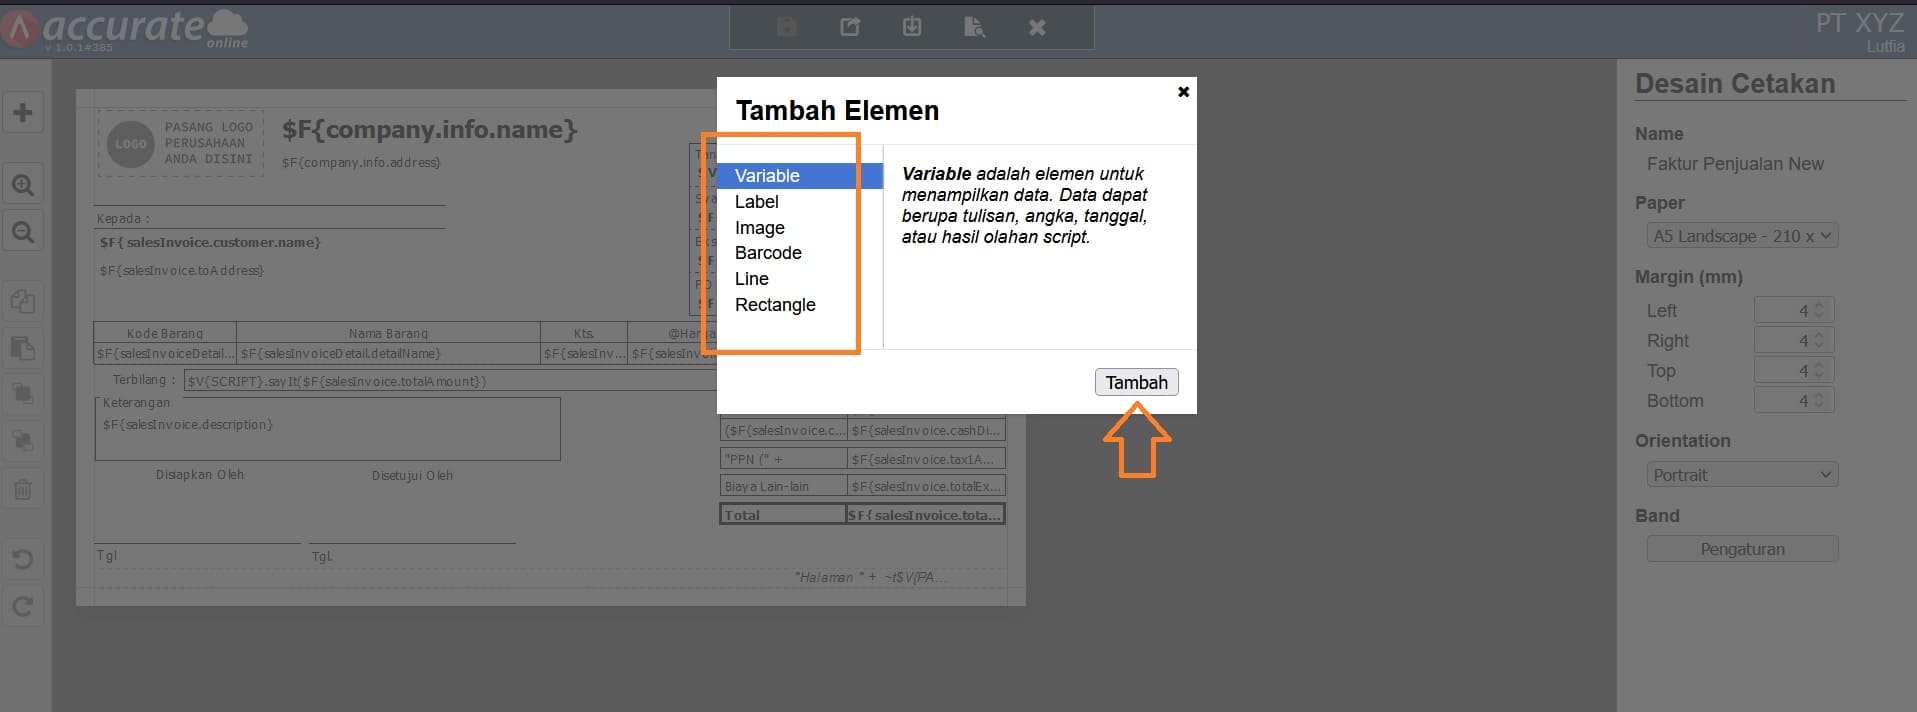Click the X close icon in top toolbar
Viewport: 1917px width, 712px height.
click(x=1037, y=28)
